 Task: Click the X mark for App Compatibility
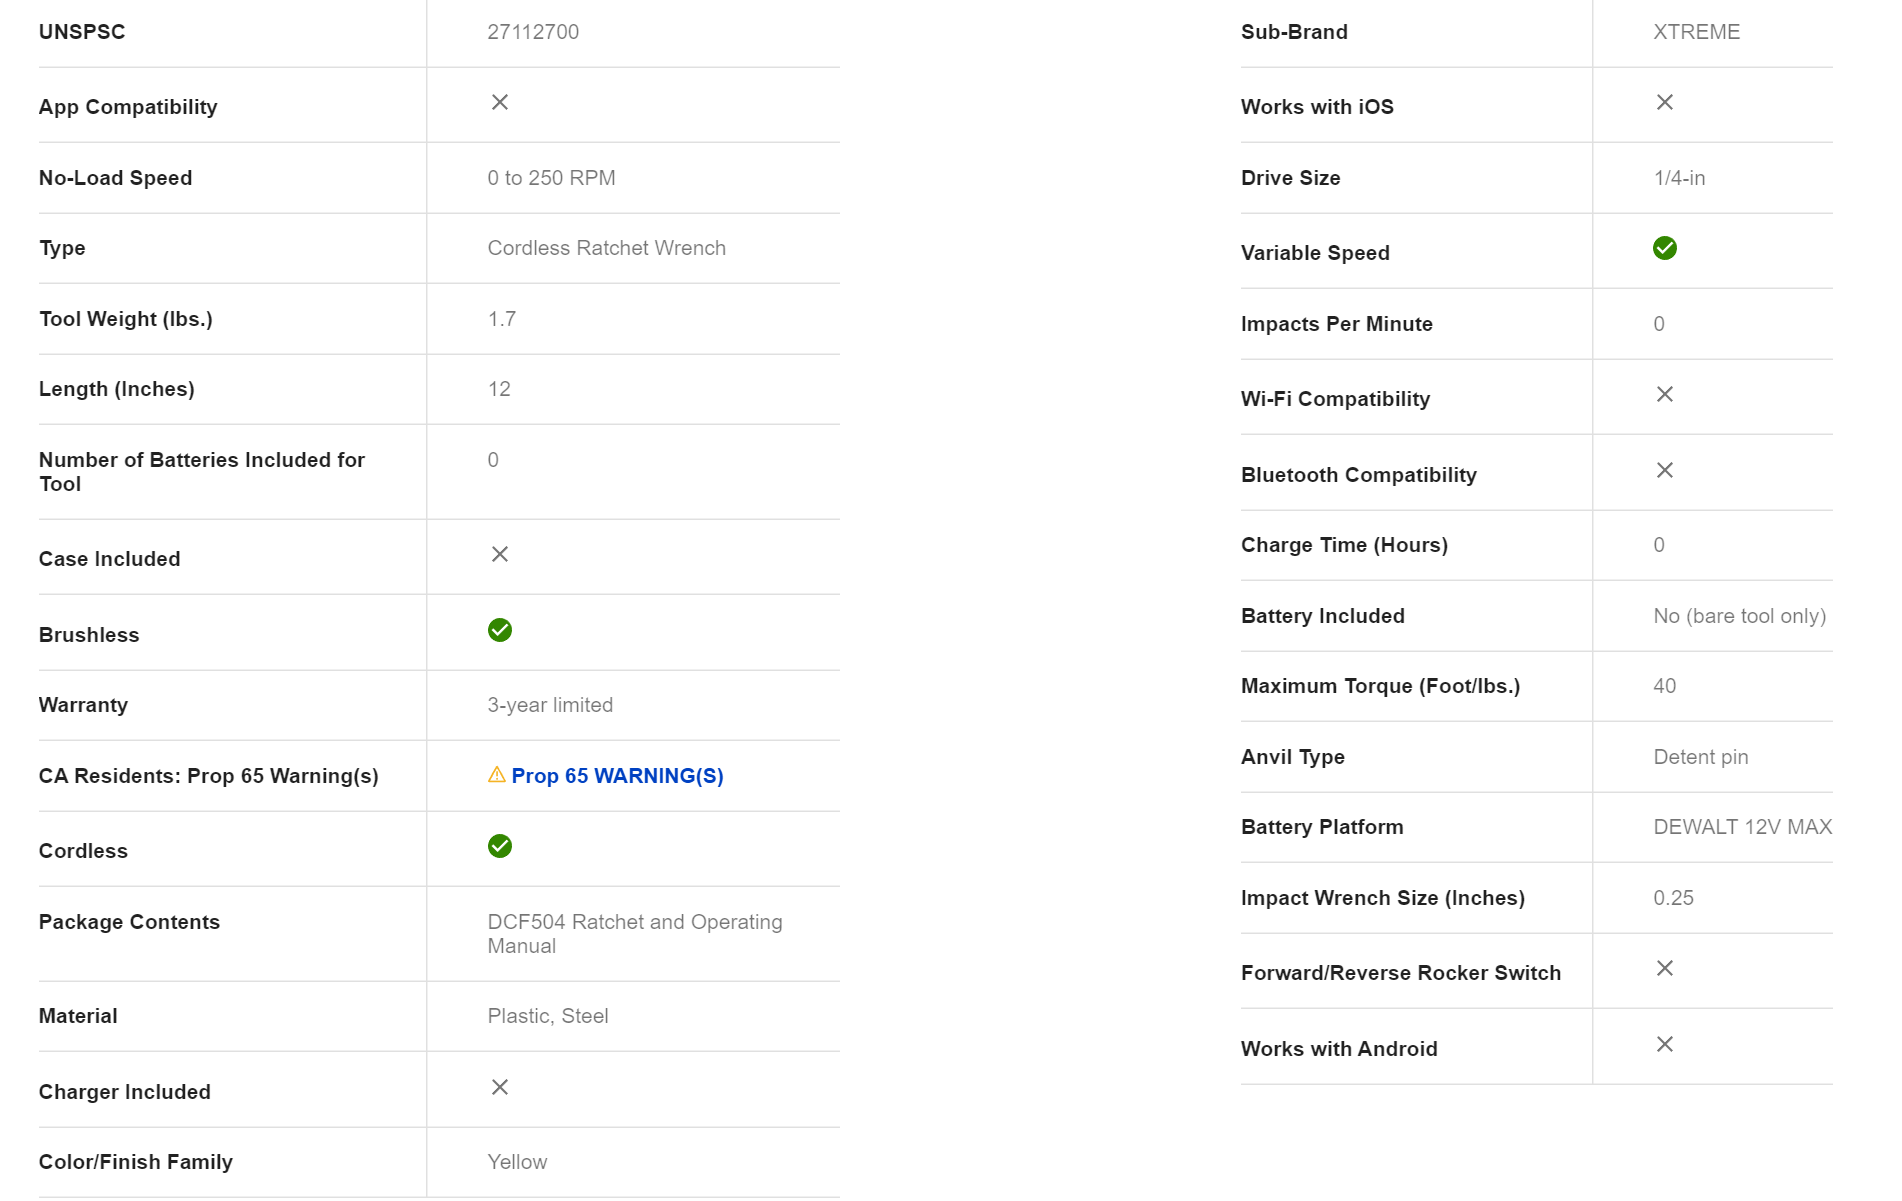click(499, 102)
